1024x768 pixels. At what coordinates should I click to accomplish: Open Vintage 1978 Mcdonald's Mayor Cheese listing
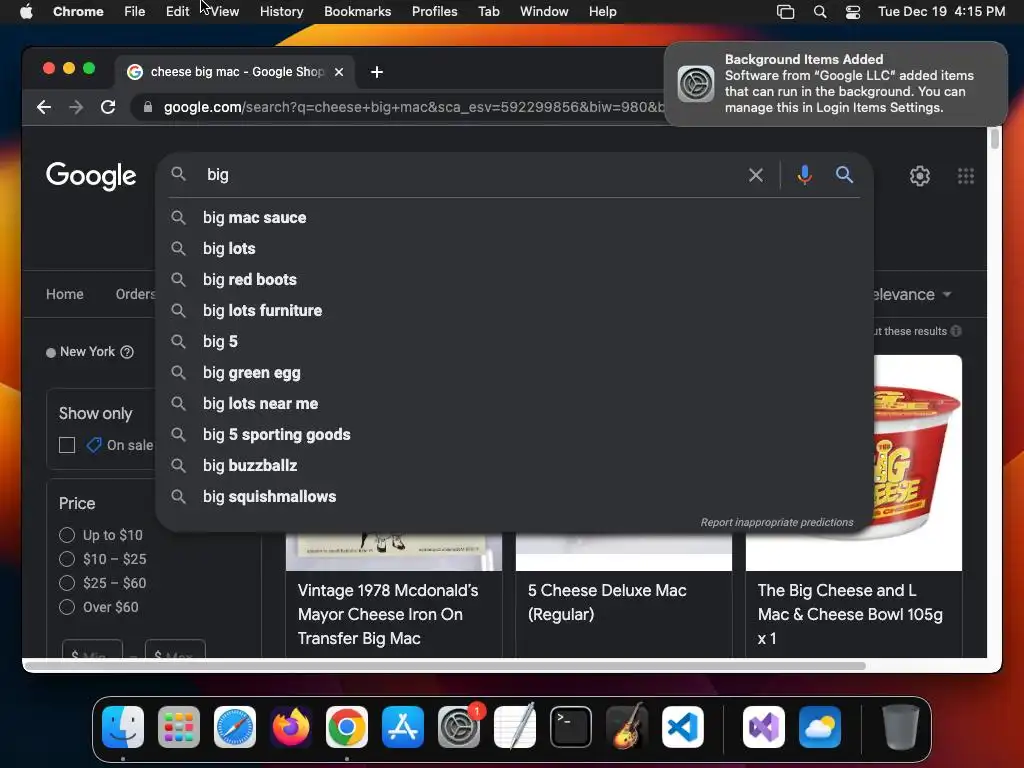[388, 615]
